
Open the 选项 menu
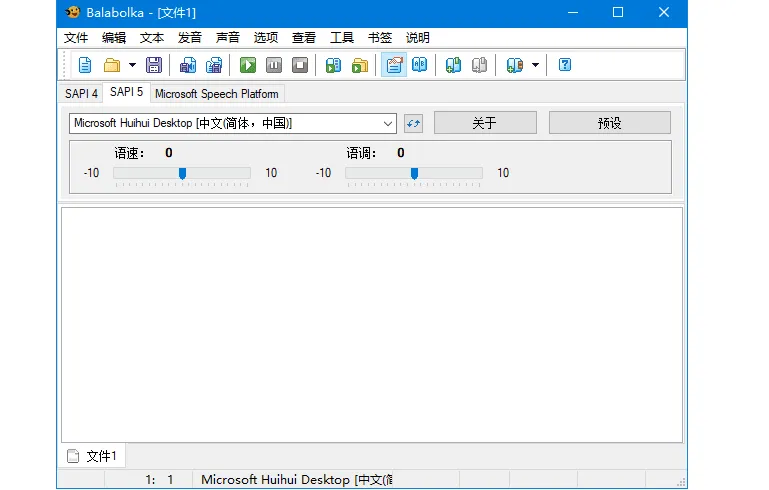coord(266,38)
